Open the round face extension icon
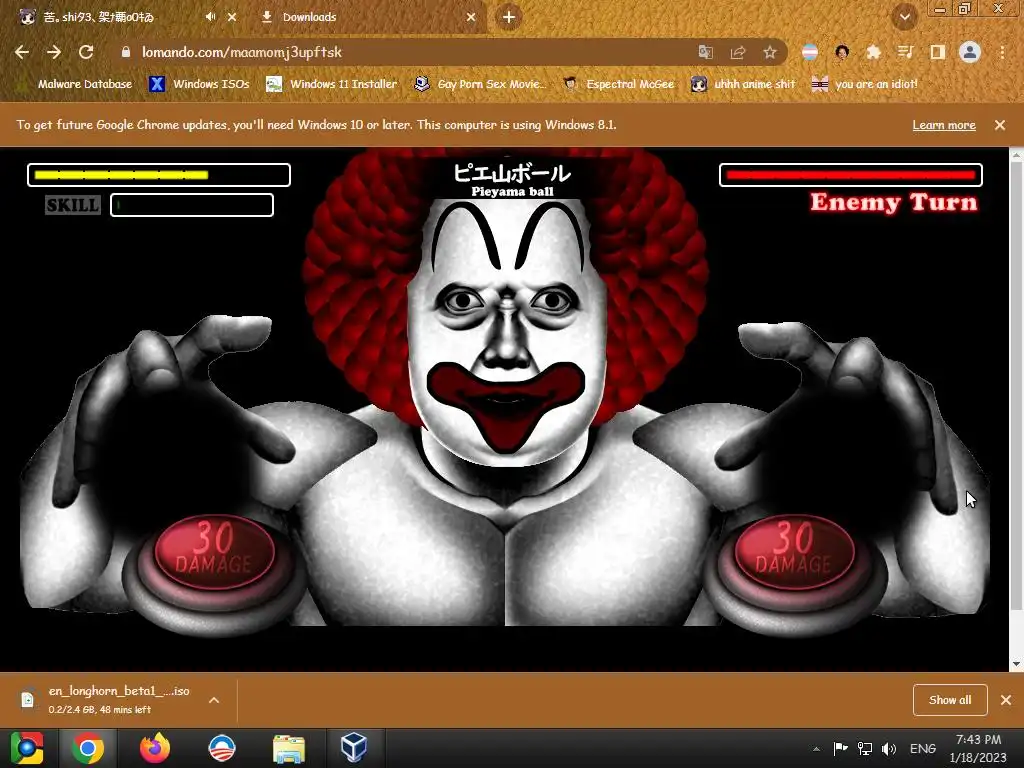Screen dimensions: 1024x768 842,52
